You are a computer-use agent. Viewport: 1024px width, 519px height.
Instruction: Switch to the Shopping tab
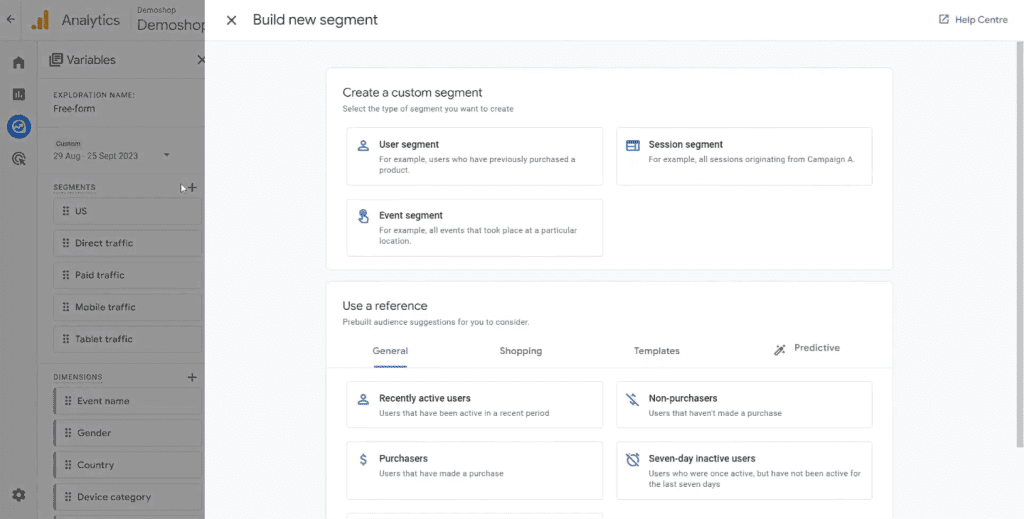[x=520, y=351]
